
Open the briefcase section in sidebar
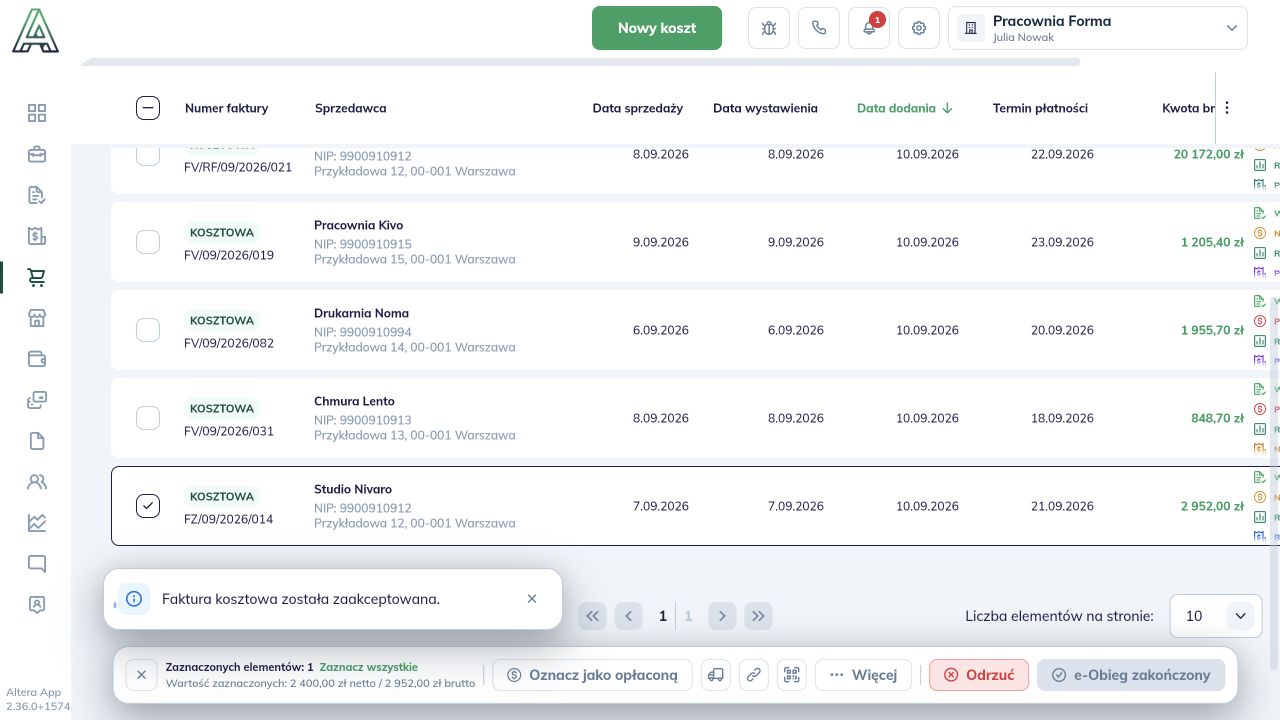[37, 154]
